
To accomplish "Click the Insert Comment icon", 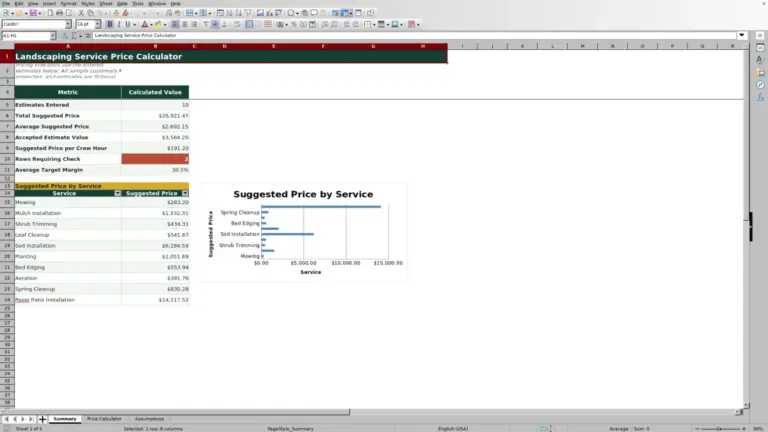I will tap(314, 13).
